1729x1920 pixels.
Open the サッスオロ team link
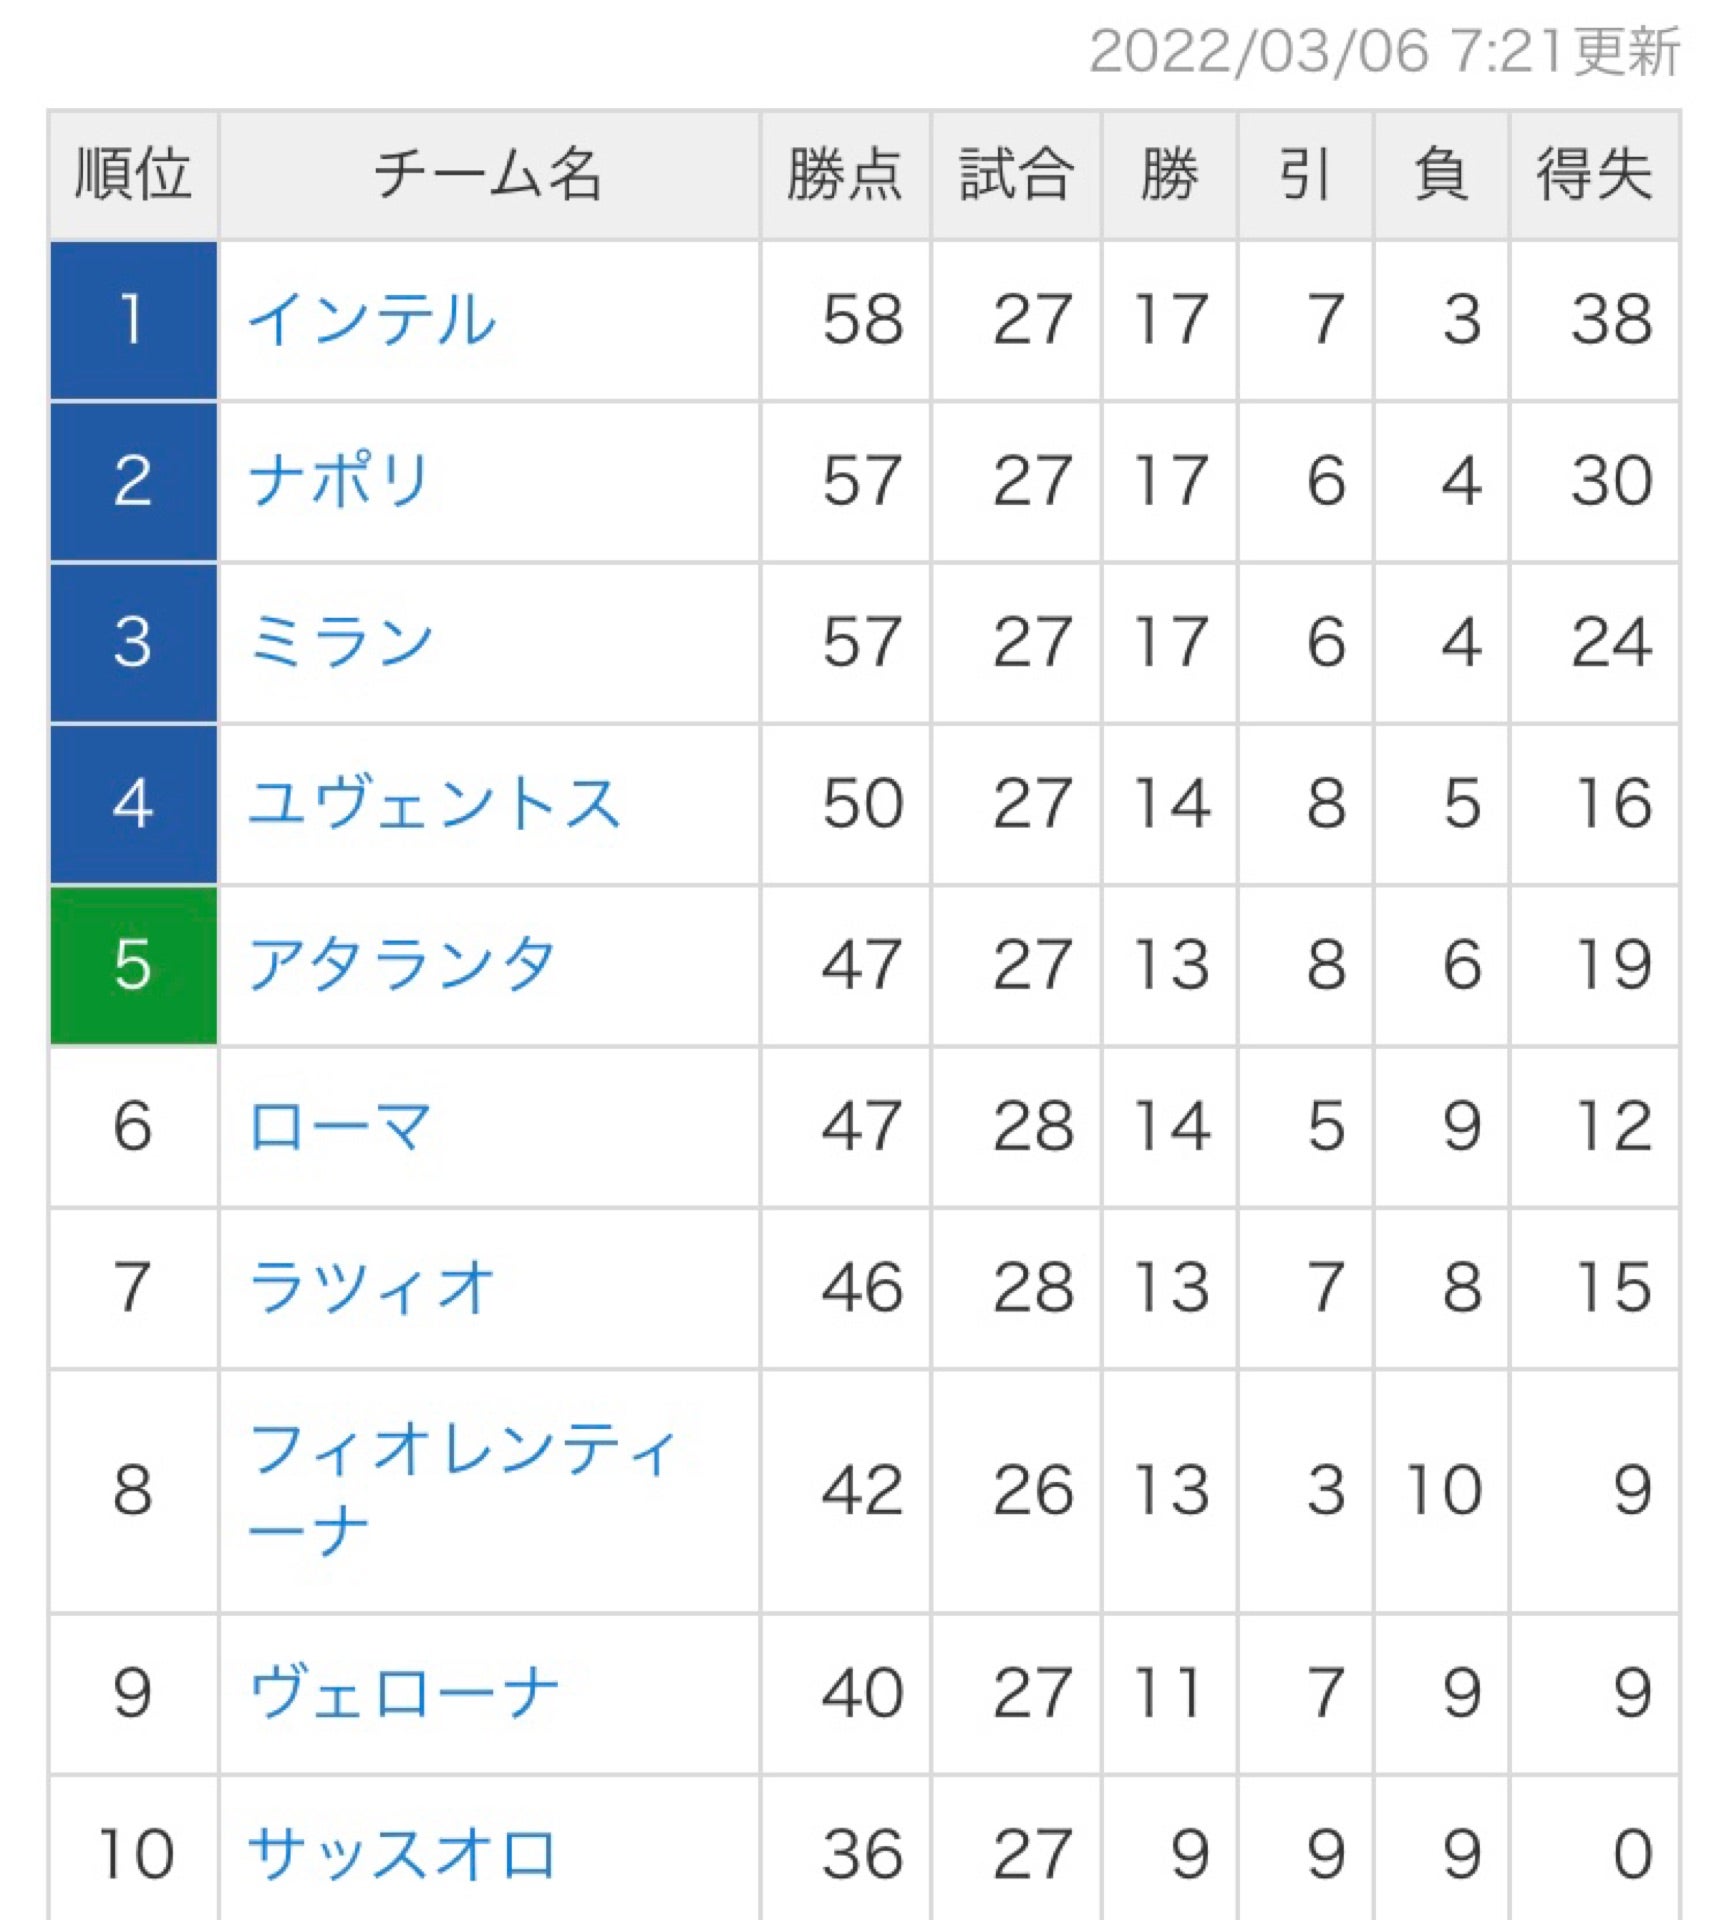[x=401, y=1855]
